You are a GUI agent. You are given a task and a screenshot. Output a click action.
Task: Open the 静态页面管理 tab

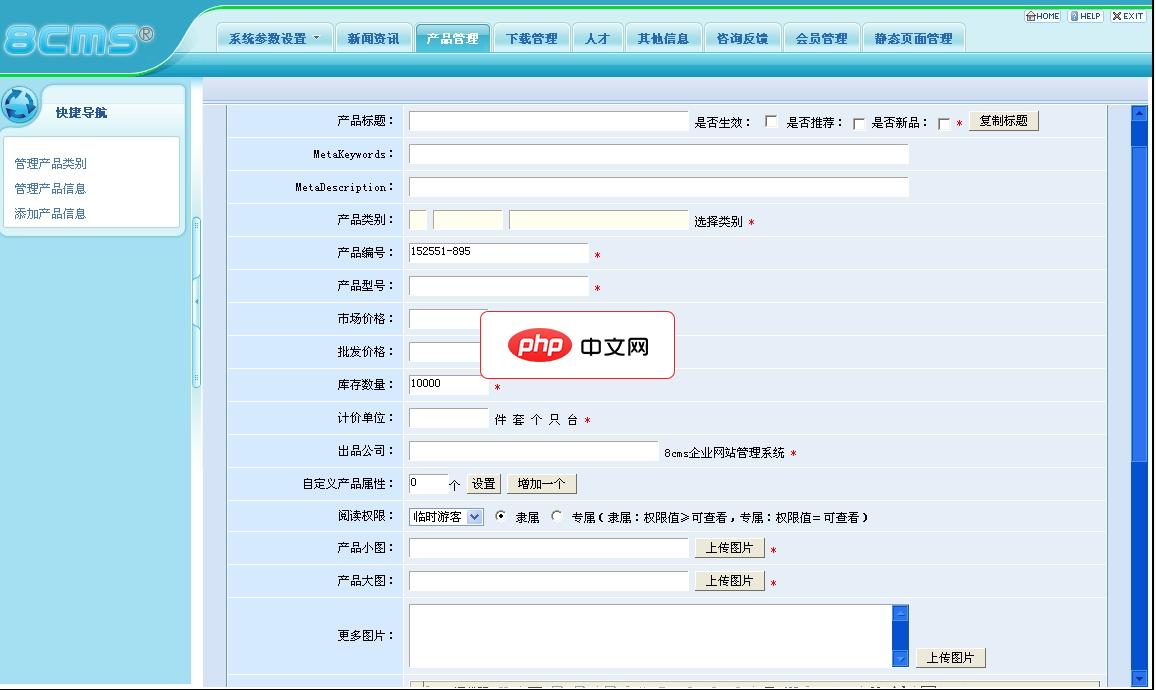click(913, 38)
